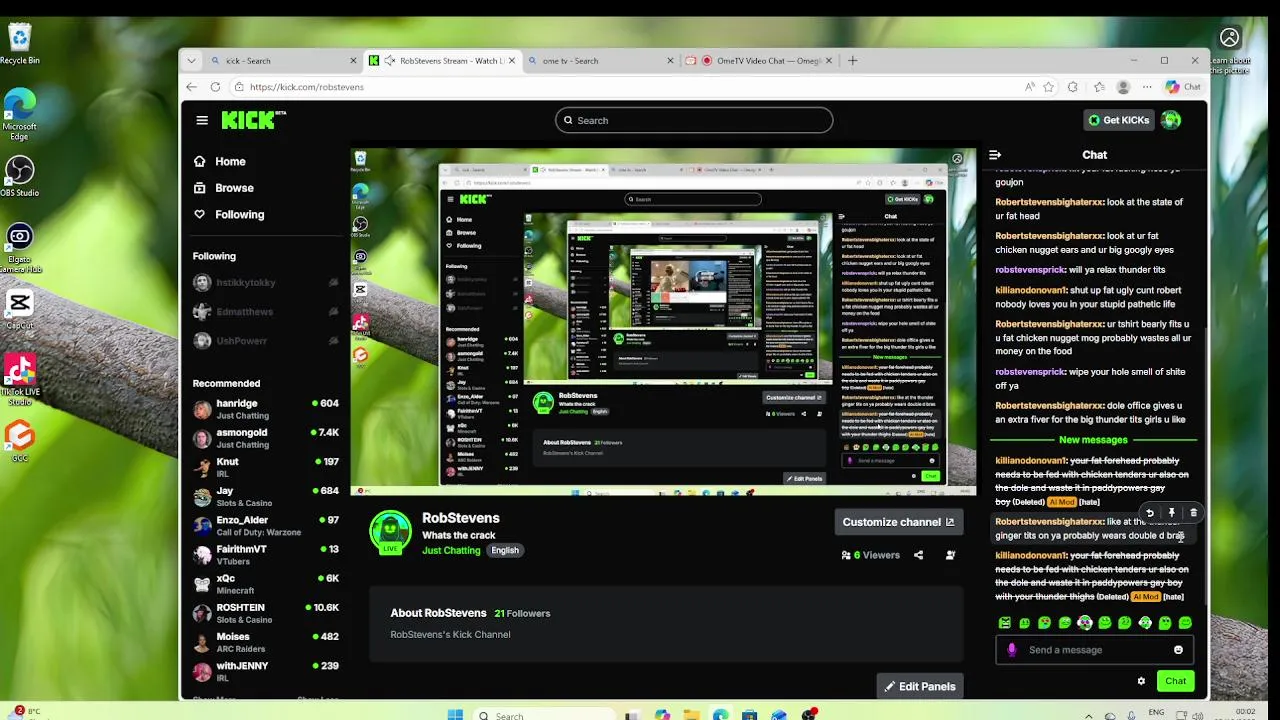Viewport: 1280px width, 720px height.
Task: Click RobStevens live avatar
Action: [390, 532]
